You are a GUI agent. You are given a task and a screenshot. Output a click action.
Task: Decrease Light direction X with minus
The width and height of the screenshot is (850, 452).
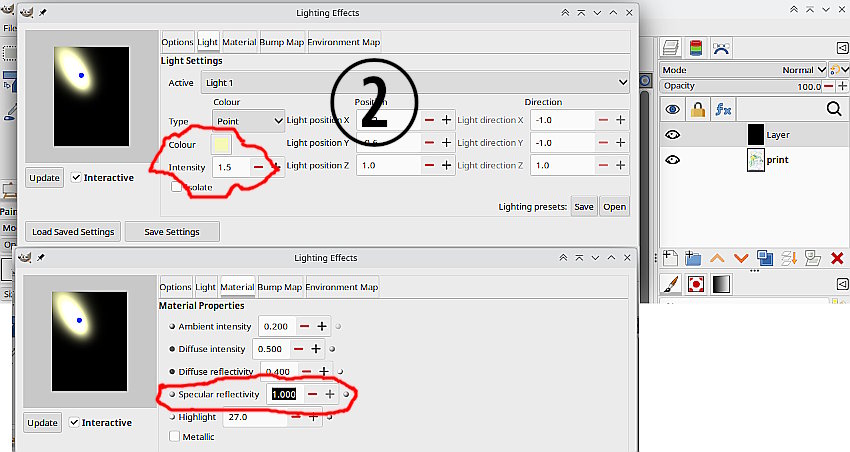[603, 120]
